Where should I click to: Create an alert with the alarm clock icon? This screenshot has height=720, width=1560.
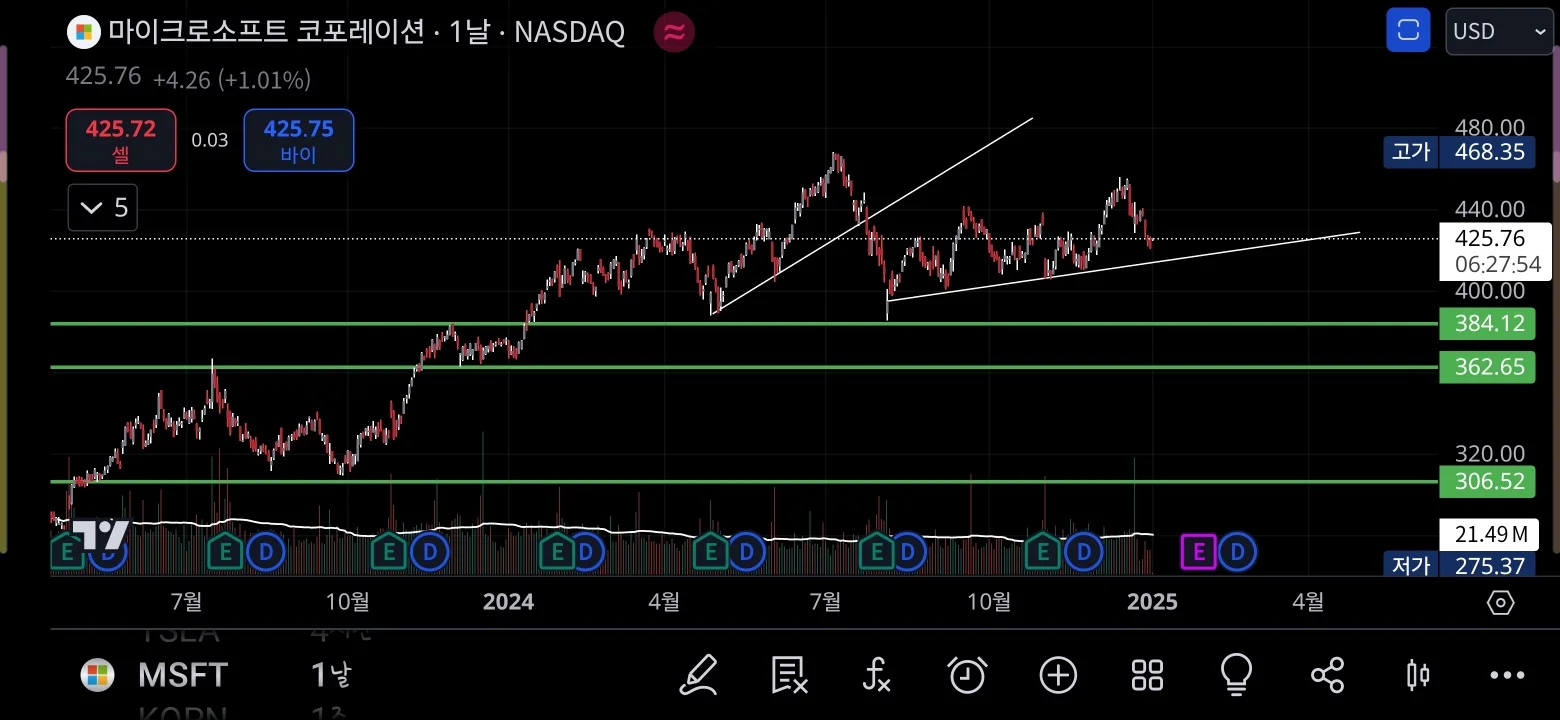coord(967,675)
